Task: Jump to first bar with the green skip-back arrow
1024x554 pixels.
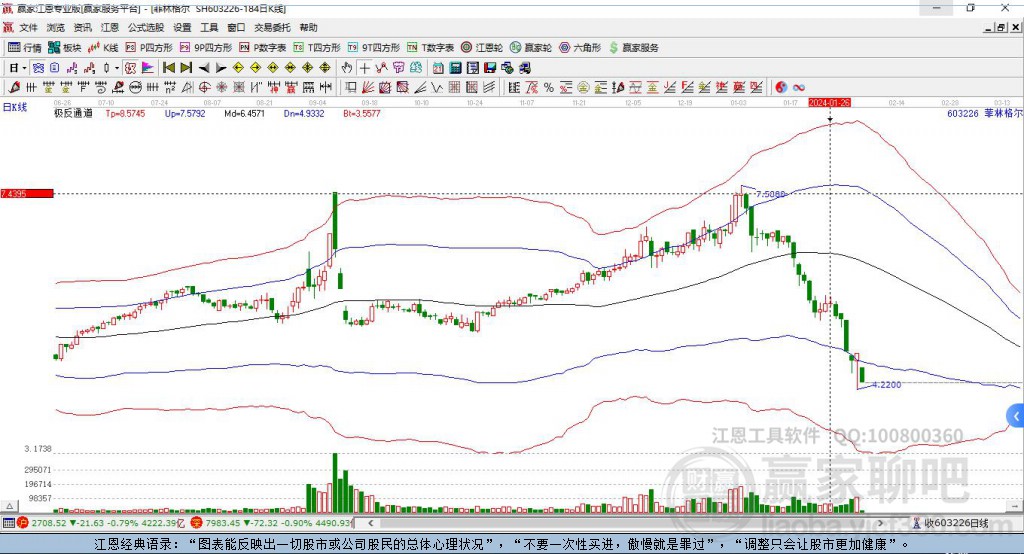Action: (x=168, y=68)
